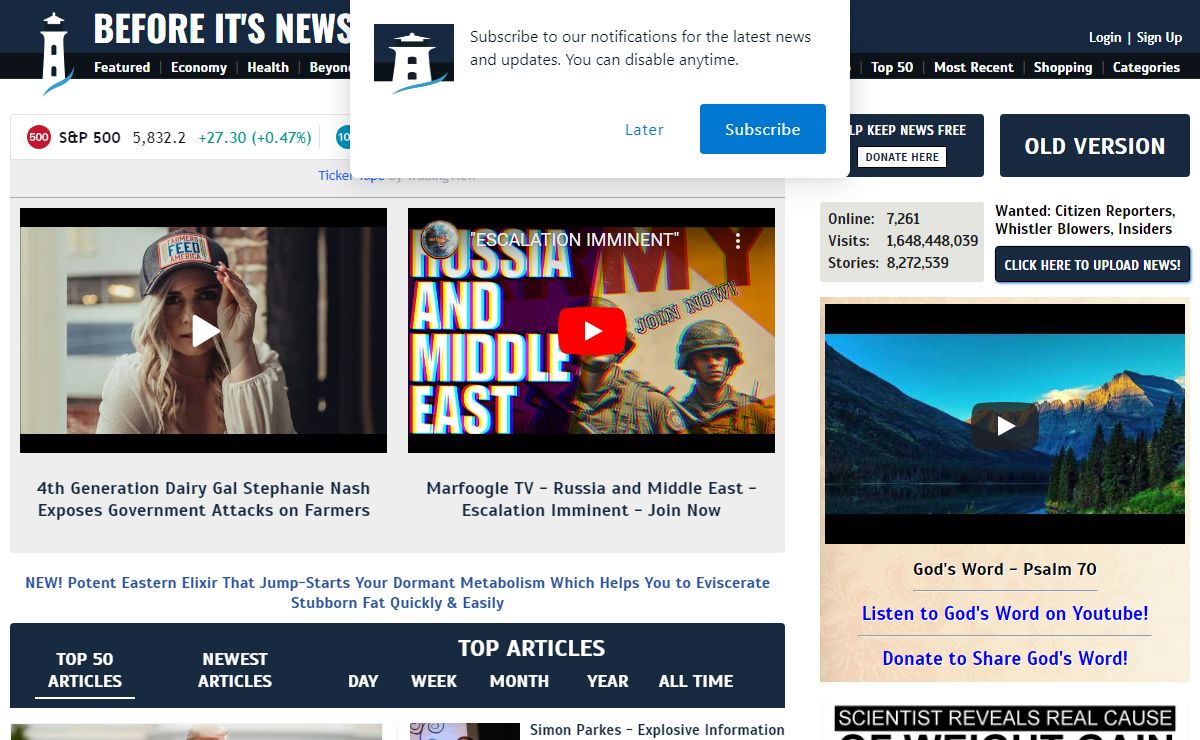1200x740 pixels.
Task: Click the BEFORE IT'S NEWS site title
Action: pyautogui.click(x=222, y=29)
